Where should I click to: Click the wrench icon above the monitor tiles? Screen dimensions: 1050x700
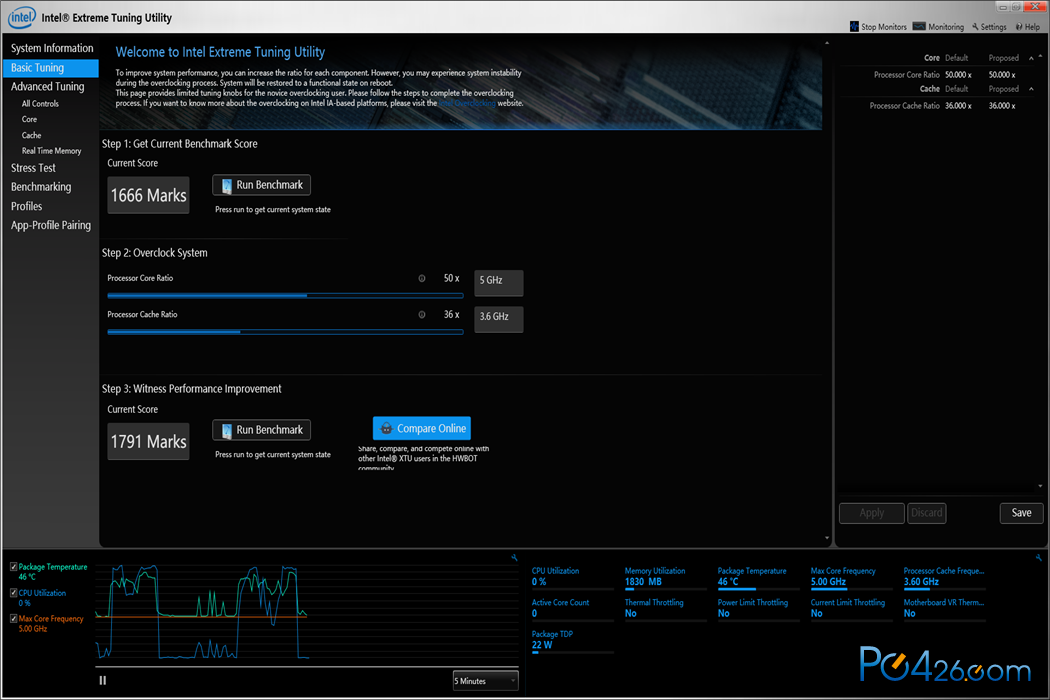tap(1038, 557)
